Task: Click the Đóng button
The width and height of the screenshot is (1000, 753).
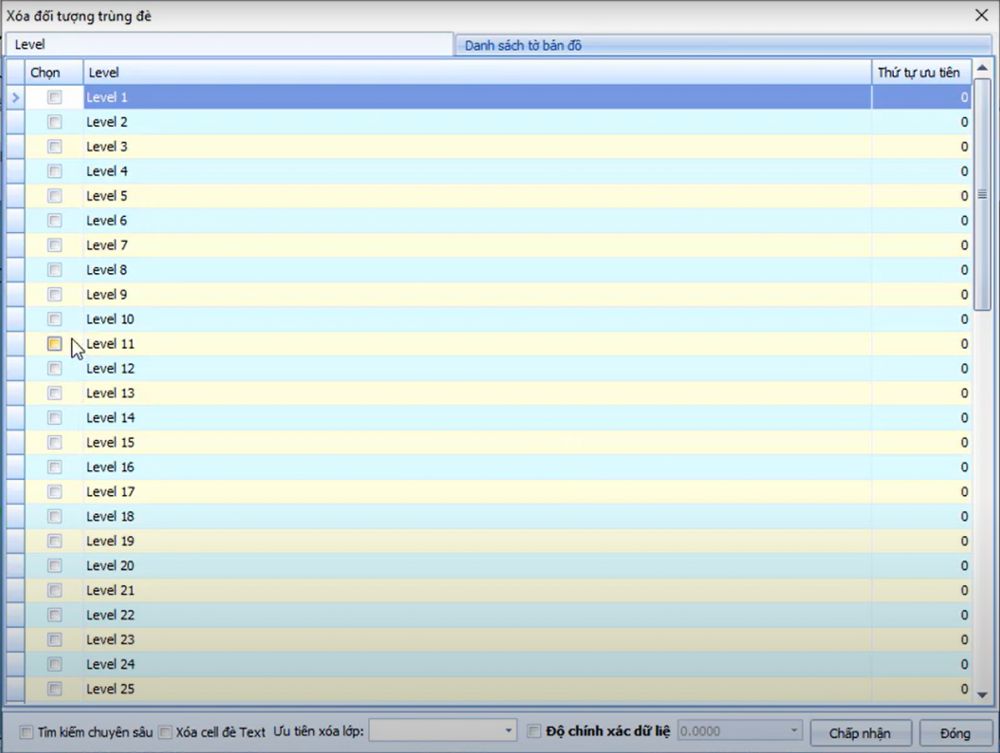Action: coord(955,733)
